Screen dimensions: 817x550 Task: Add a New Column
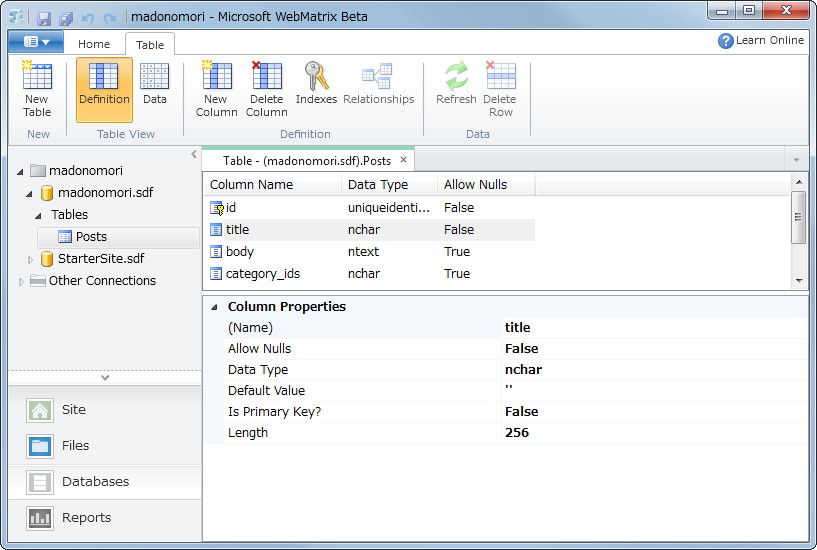point(216,89)
